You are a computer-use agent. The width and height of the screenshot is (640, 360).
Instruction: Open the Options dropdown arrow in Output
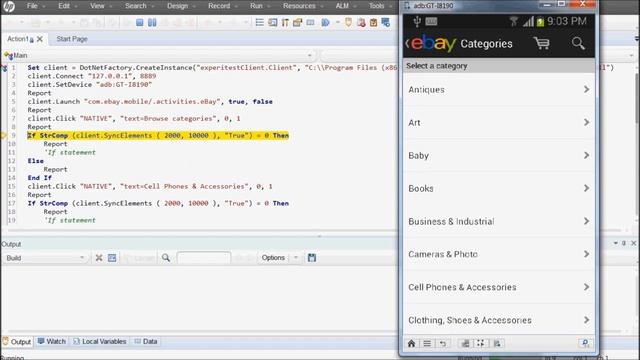(x=296, y=258)
